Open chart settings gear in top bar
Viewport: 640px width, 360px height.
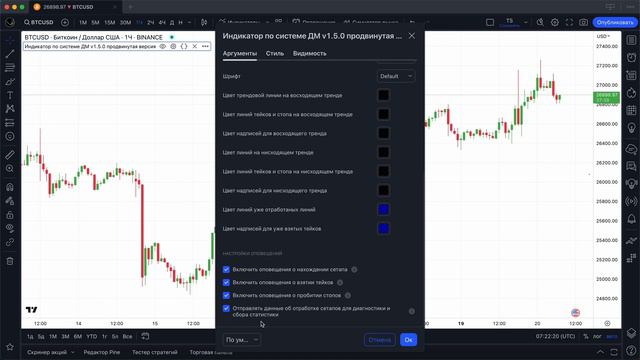click(x=555, y=22)
